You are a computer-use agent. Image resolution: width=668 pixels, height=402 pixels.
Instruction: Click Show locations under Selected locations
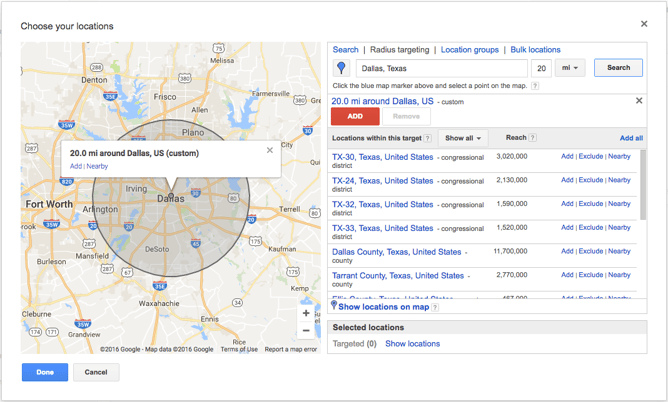(x=412, y=344)
